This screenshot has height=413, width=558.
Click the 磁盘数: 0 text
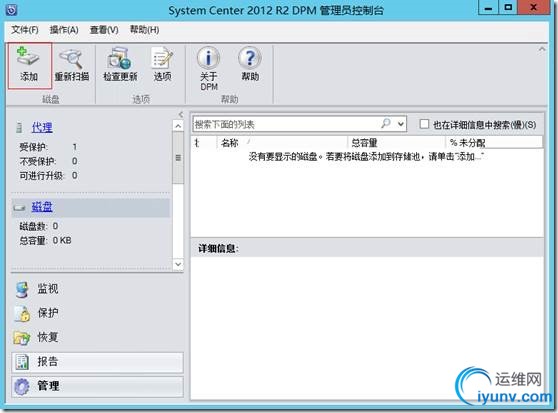point(39,226)
